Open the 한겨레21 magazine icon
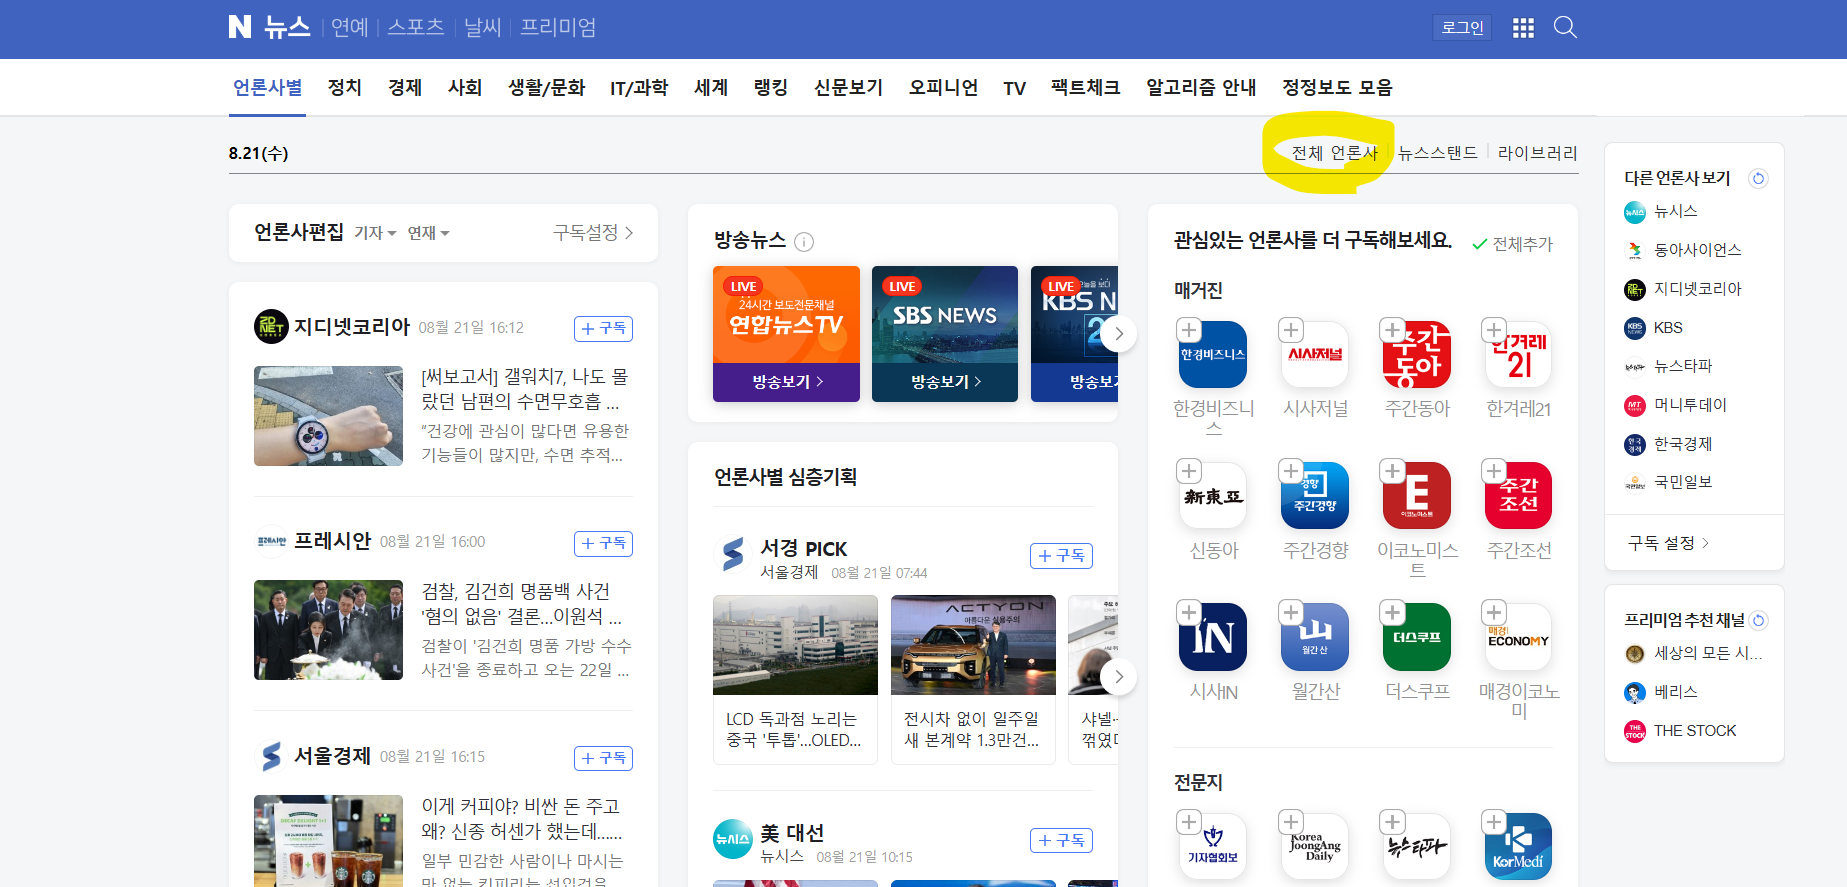This screenshot has height=887, width=1847. point(1518,354)
